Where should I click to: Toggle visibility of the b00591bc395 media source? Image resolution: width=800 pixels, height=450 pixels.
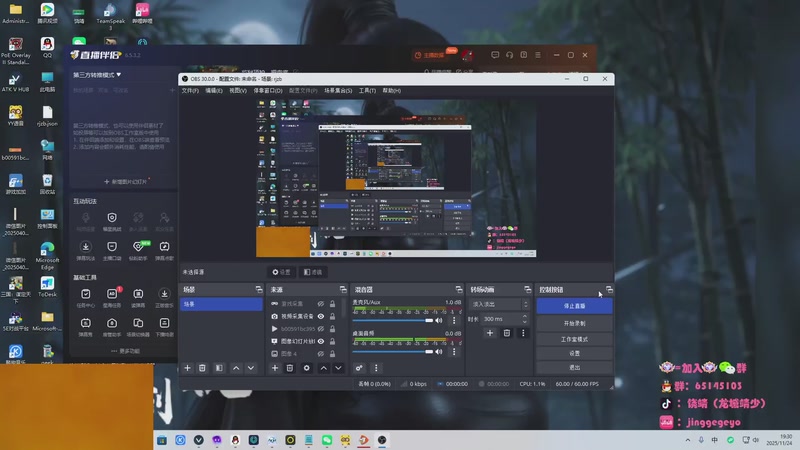coord(321,329)
